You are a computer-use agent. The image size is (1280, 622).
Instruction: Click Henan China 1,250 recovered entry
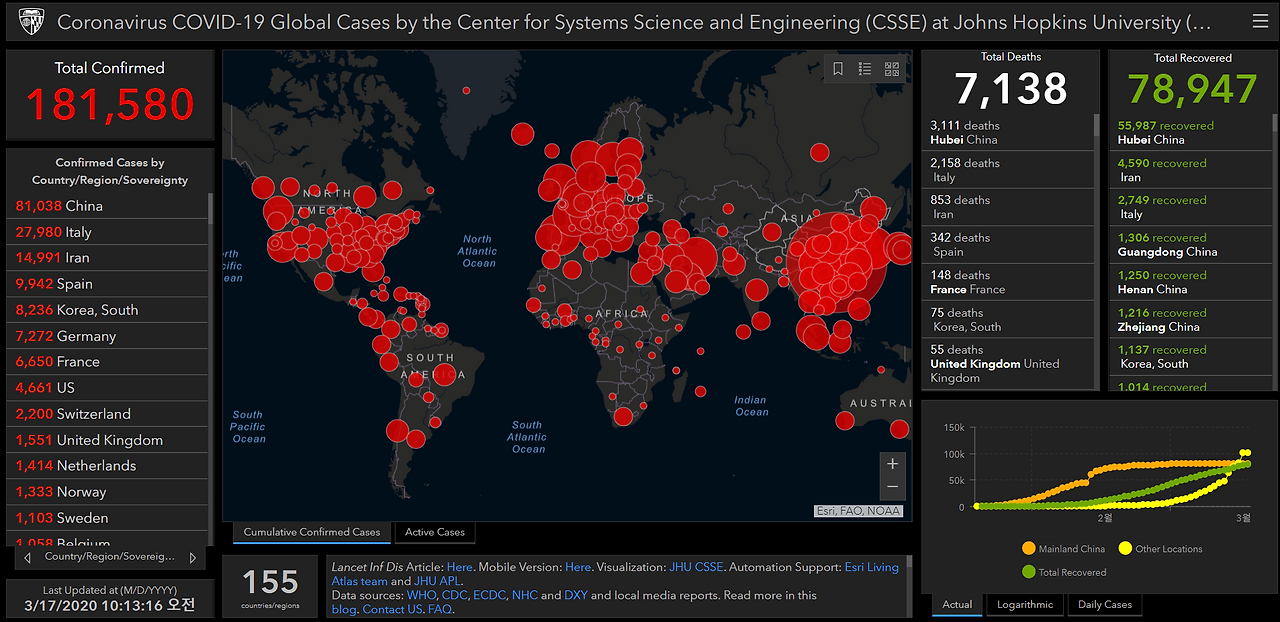pos(1190,282)
